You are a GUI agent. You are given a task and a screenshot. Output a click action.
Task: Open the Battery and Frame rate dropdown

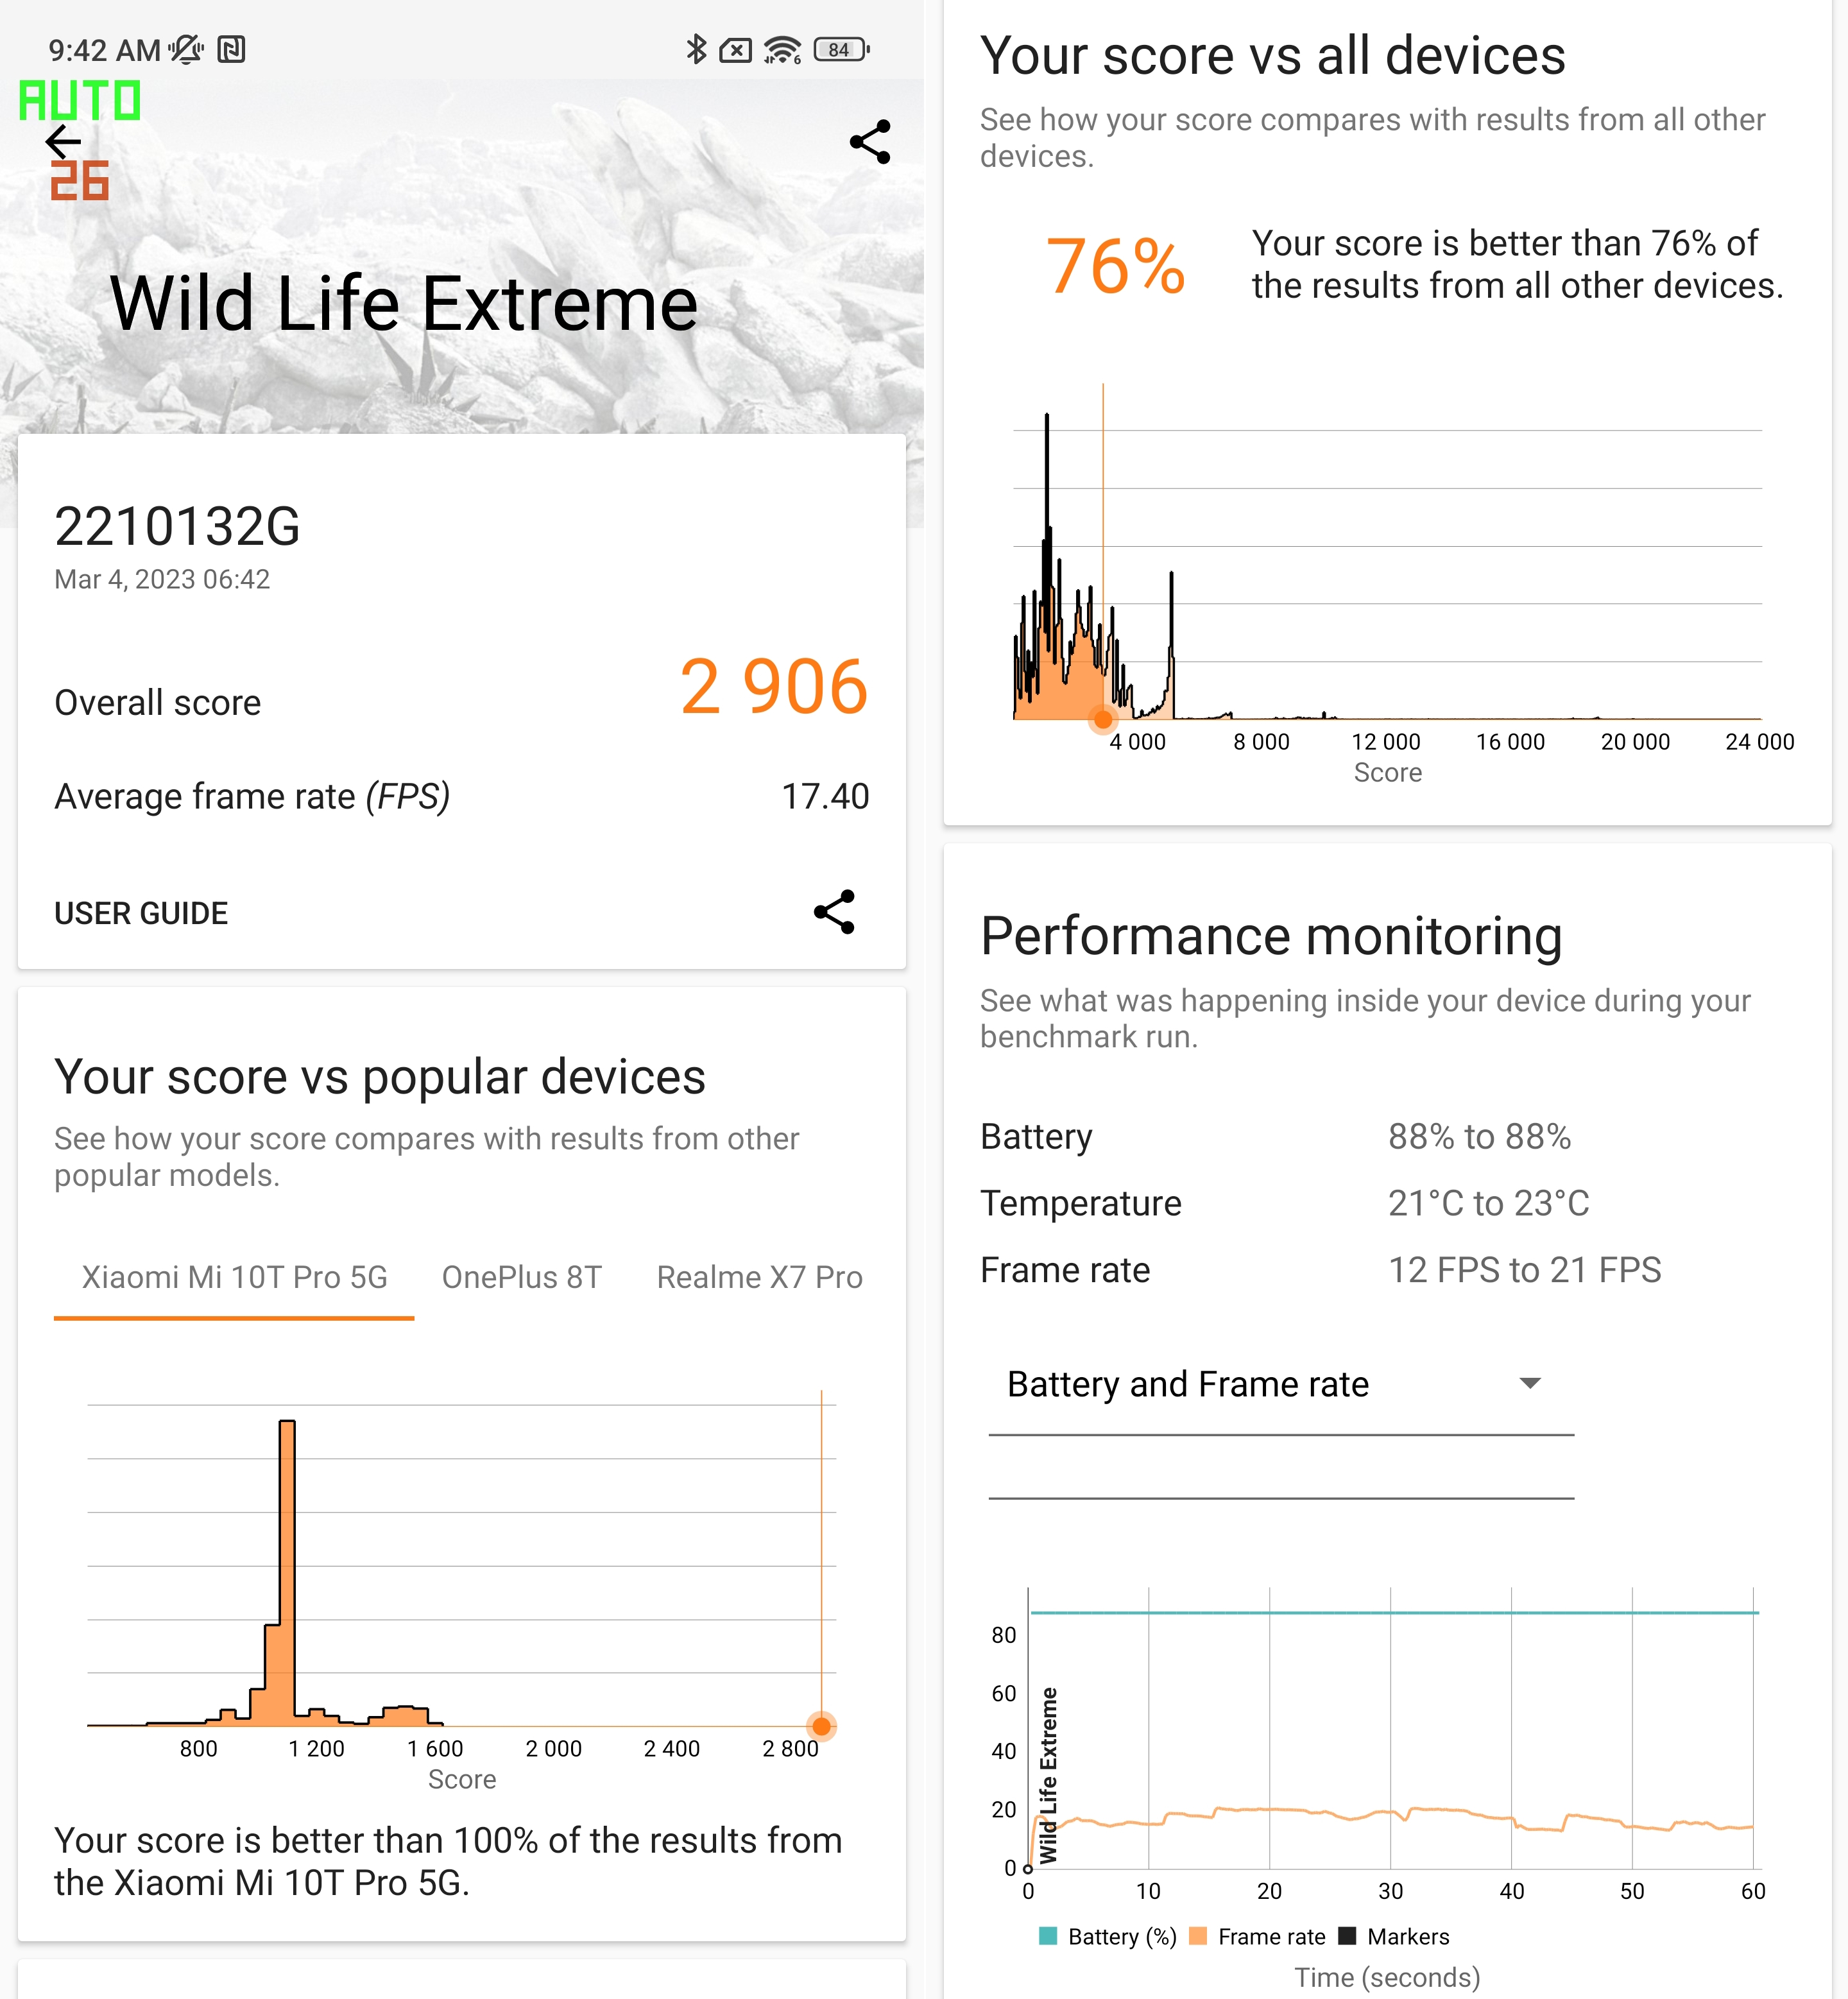point(1280,1385)
